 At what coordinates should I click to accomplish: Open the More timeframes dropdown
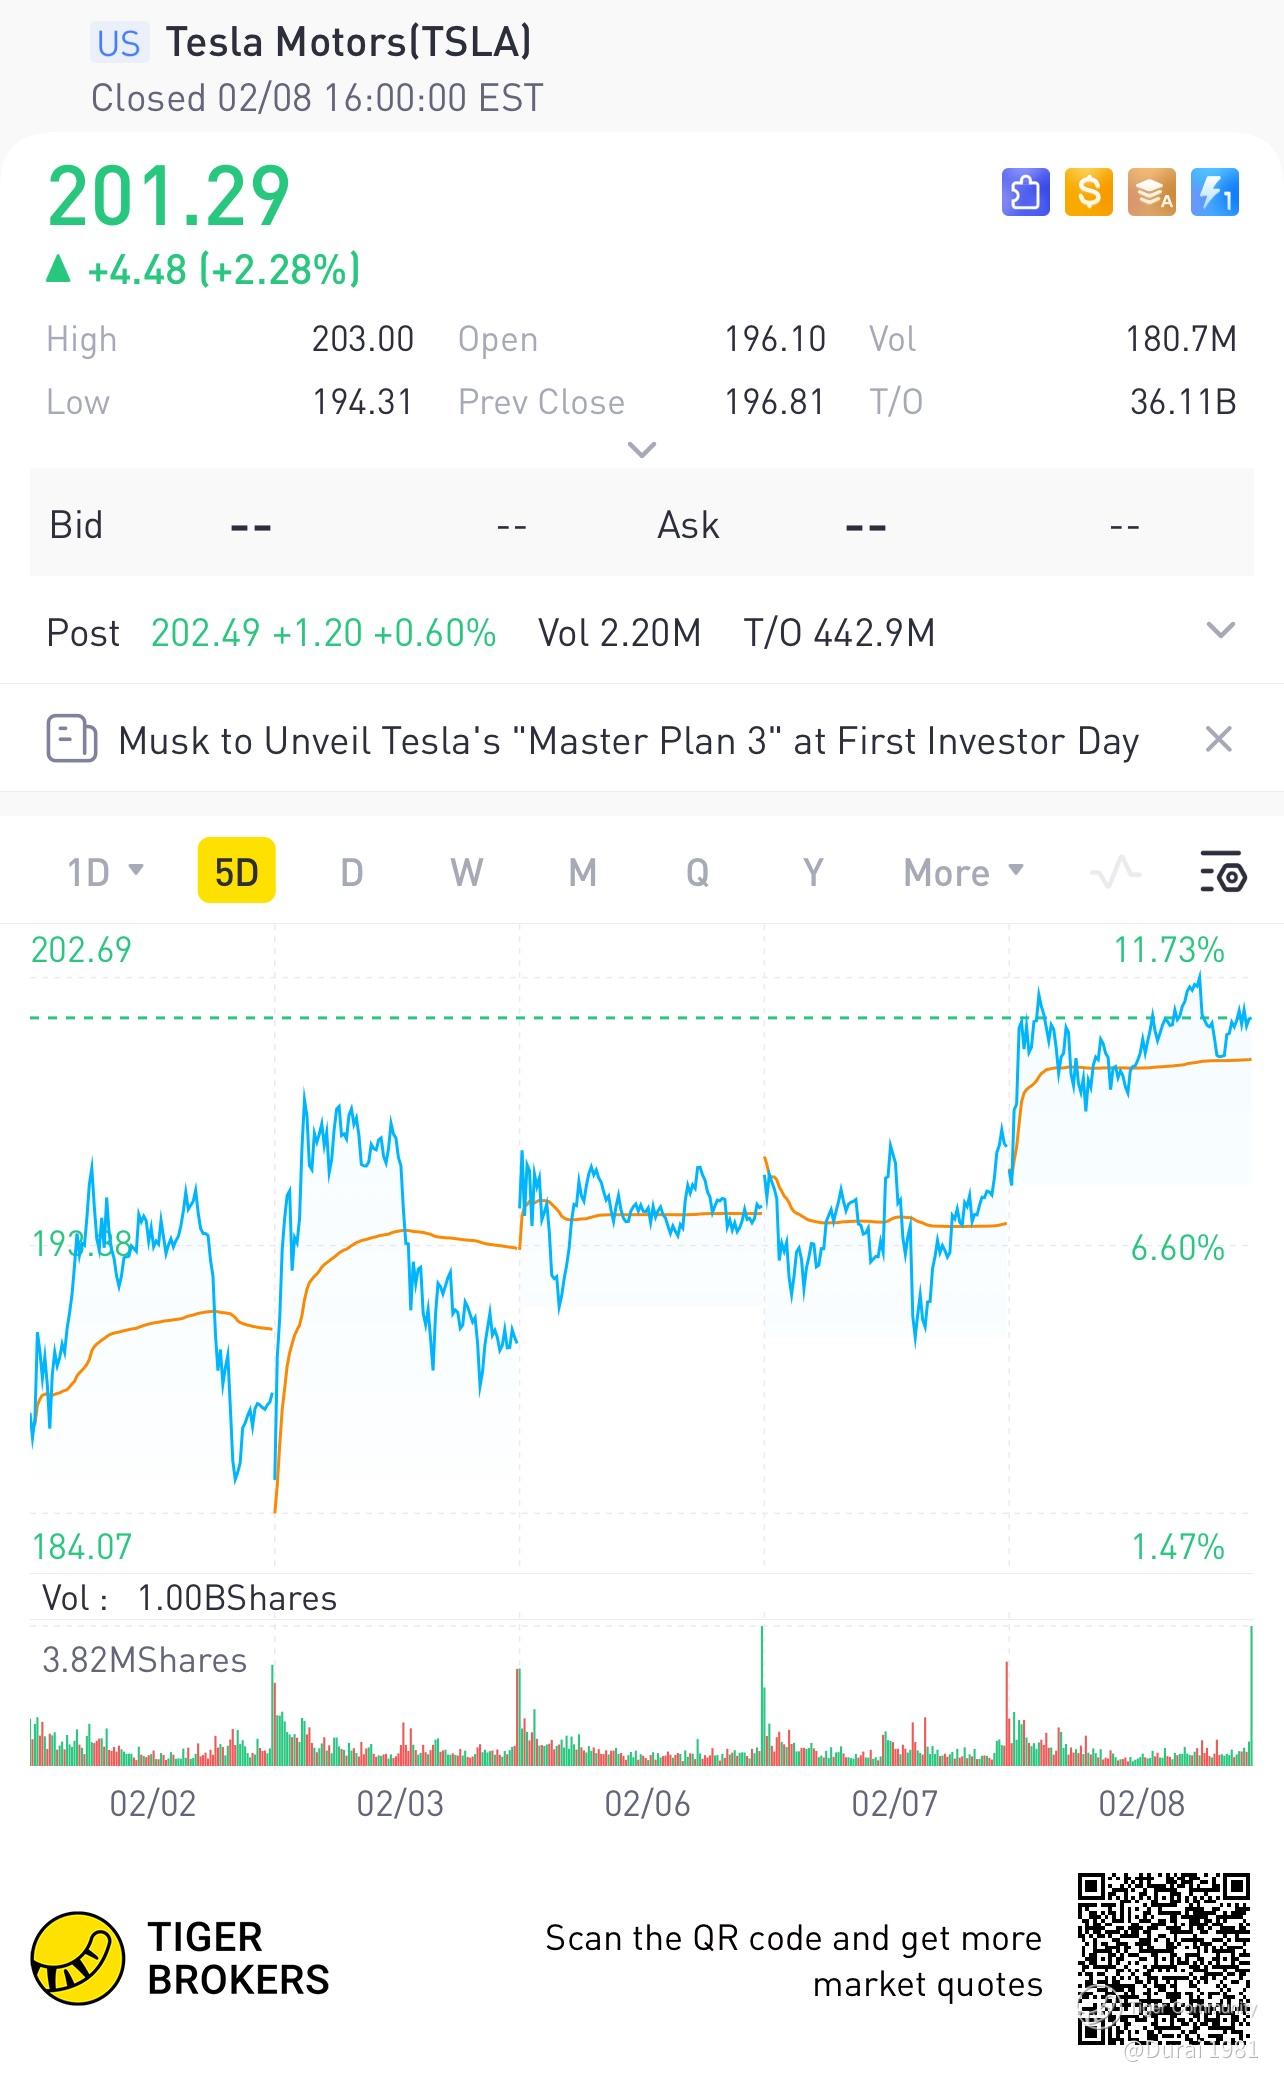coord(963,872)
